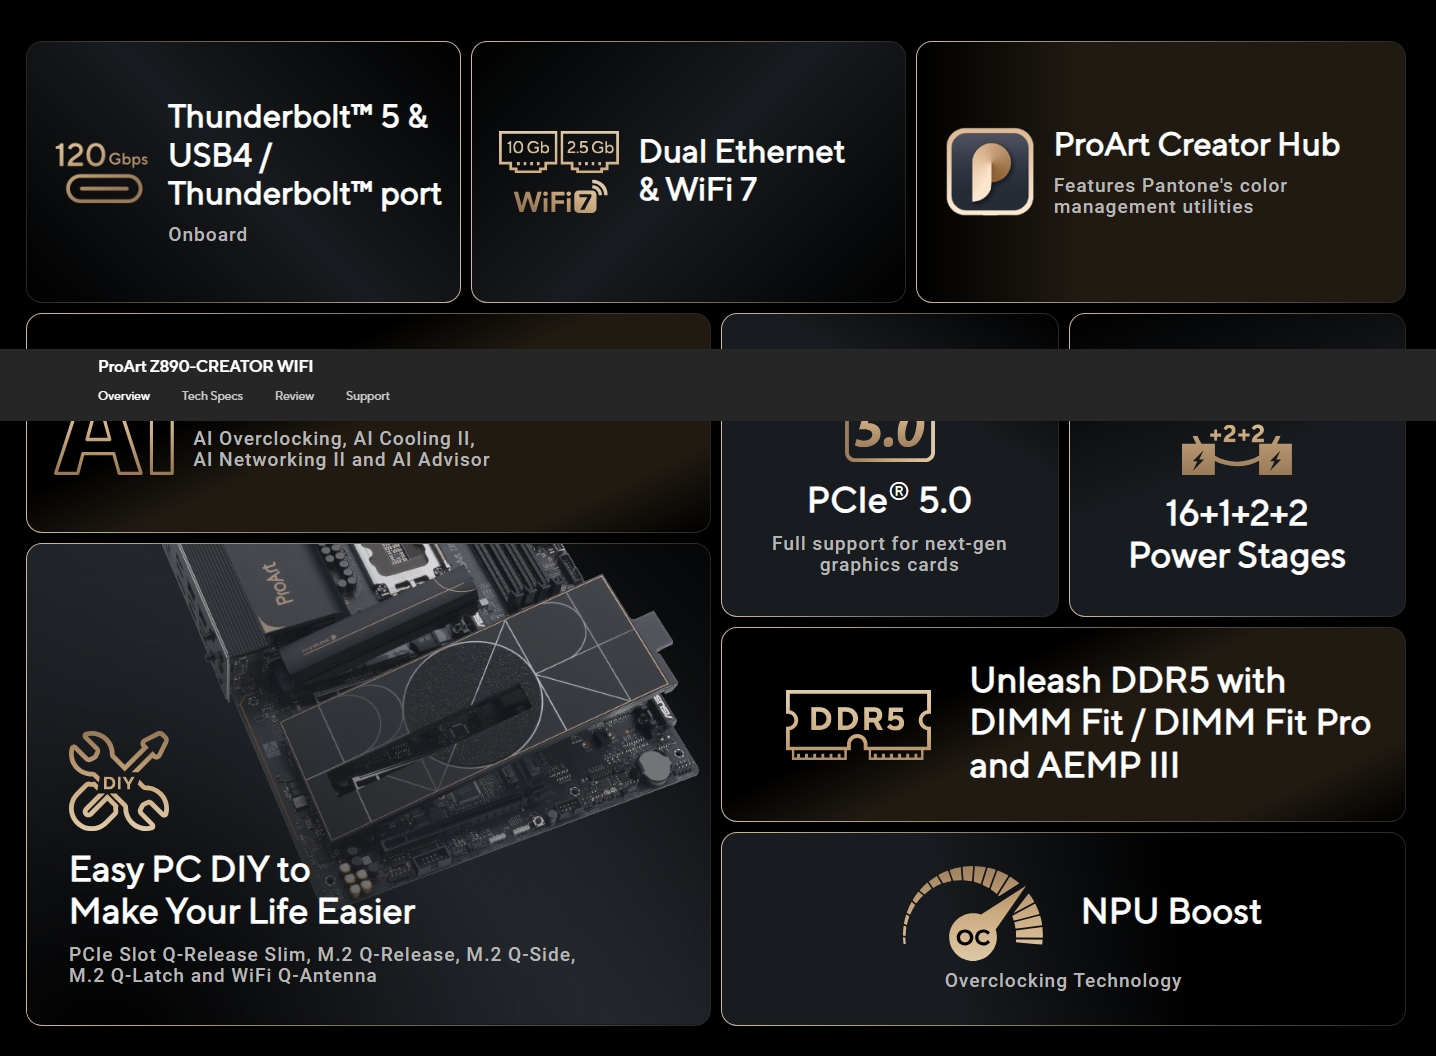Image resolution: width=1436 pixels, height=1056 pixels.
Task: Select the PCIe 5.0 feature card title
Action: point(889,500)
